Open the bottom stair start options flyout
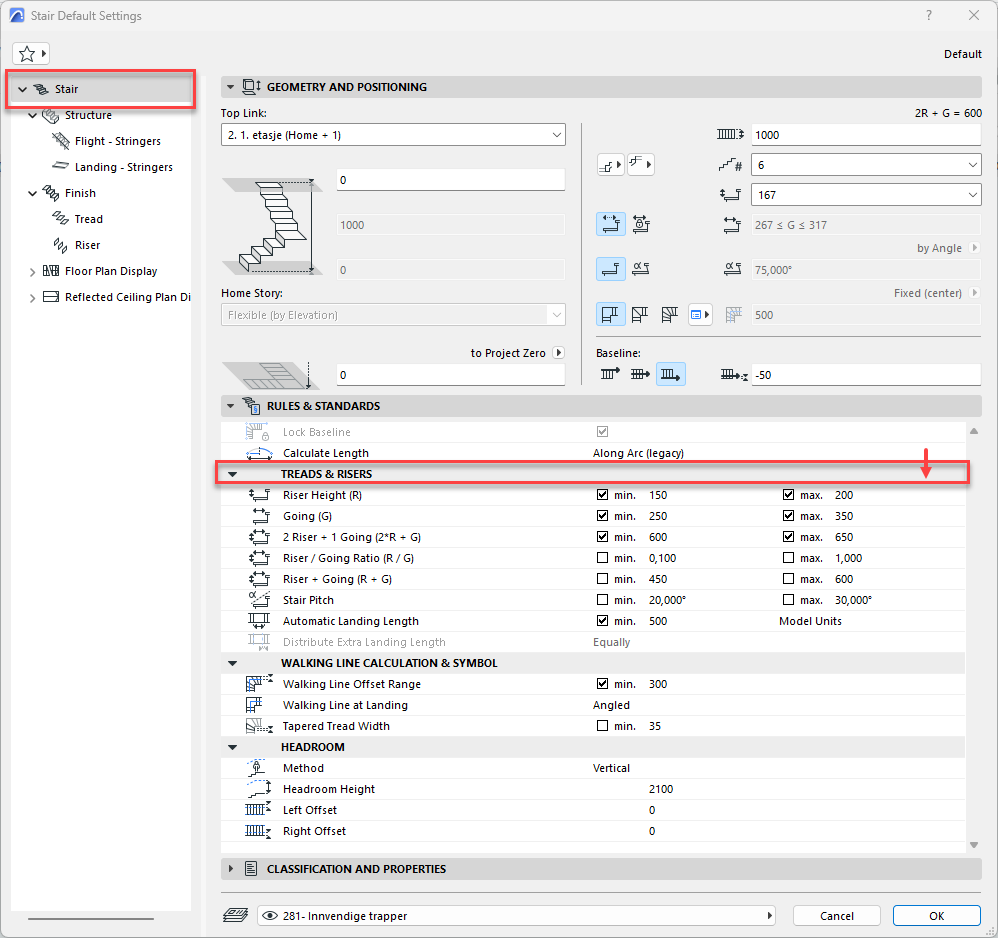998x938 pixels. click(x=610, y=165)
